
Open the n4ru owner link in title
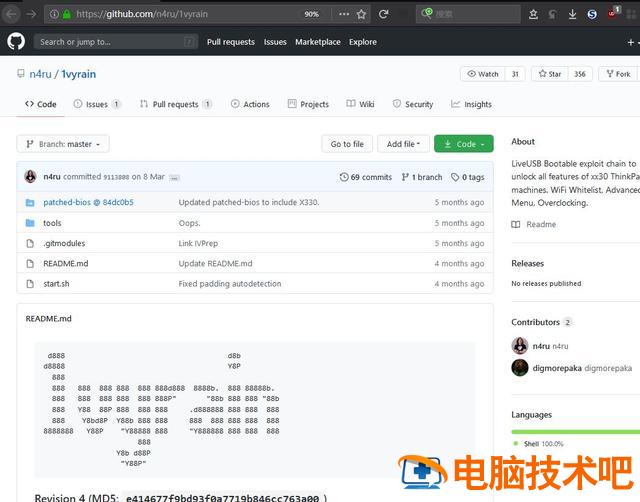click(x=40, y=74)
